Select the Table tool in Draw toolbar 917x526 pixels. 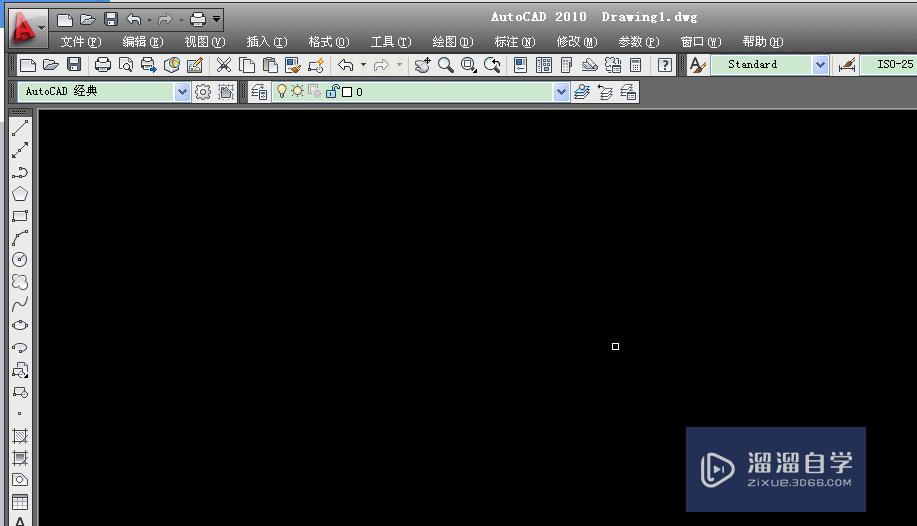20,502
